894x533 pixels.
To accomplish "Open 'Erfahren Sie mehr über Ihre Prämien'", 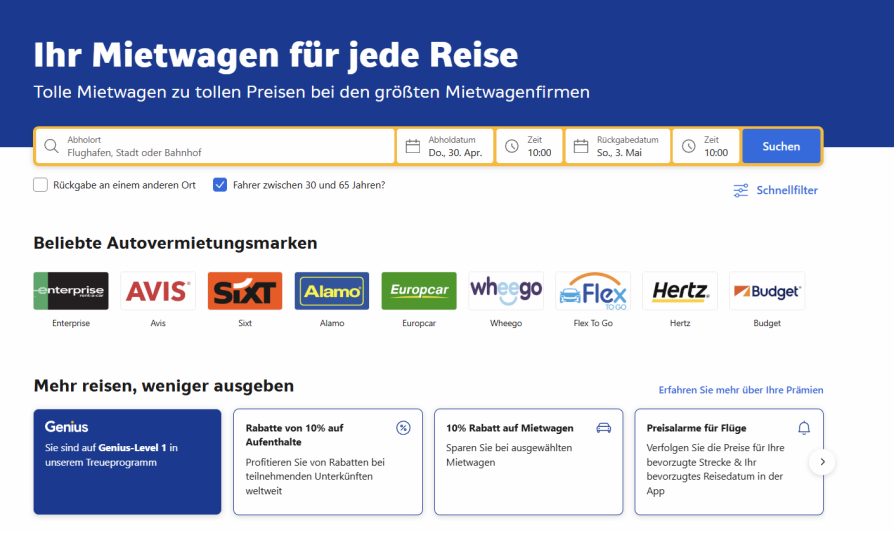I will [x=741, y=390].
